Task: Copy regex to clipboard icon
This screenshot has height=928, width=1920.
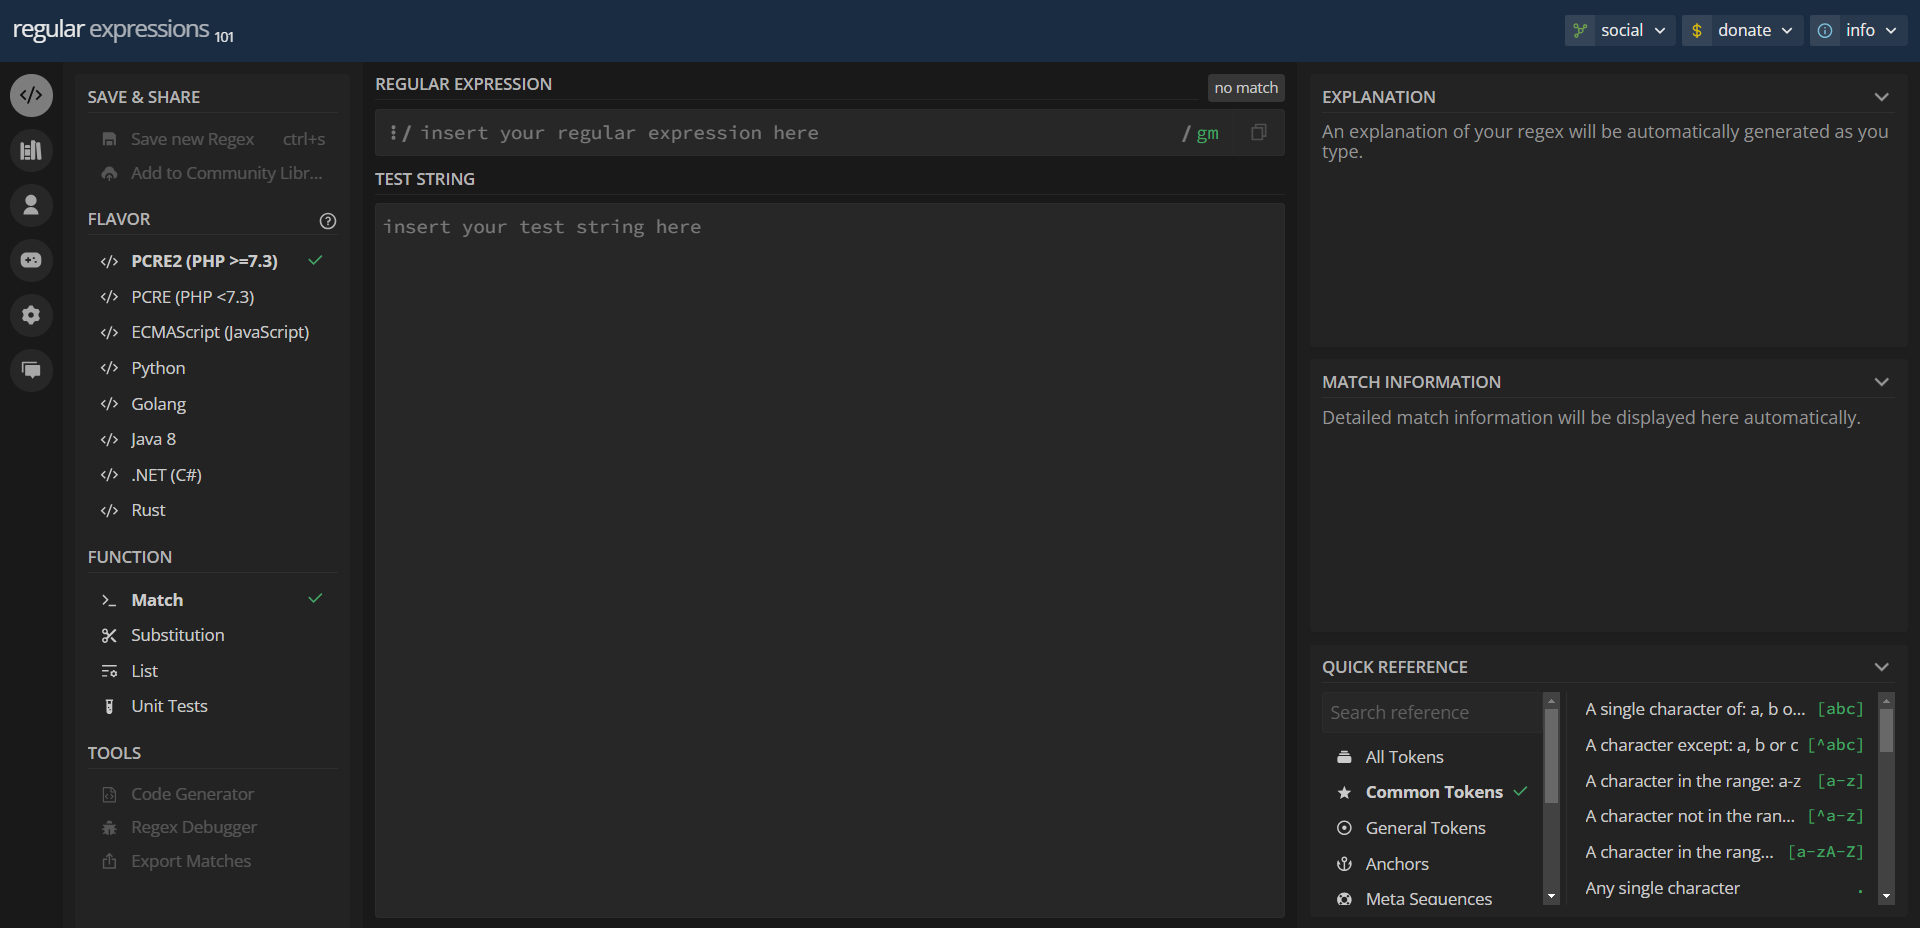Action: tap(1259, 132)
